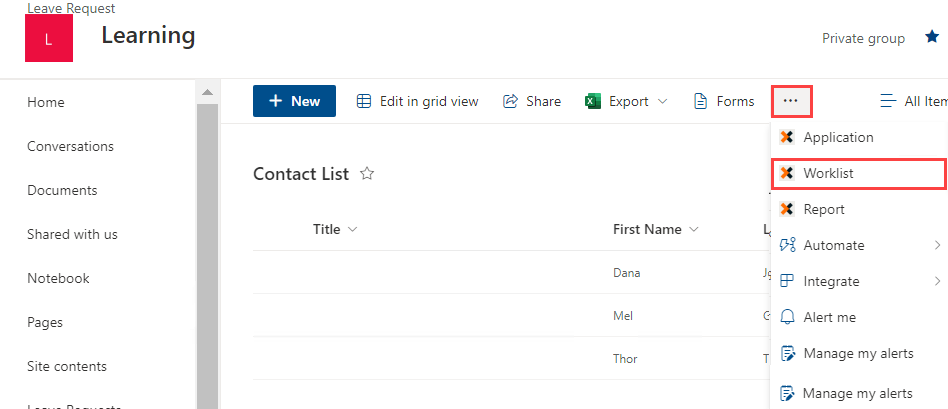Follow the site with the blue star icon
The width and height of the screenshot is (948, 409).
point(932,38)
